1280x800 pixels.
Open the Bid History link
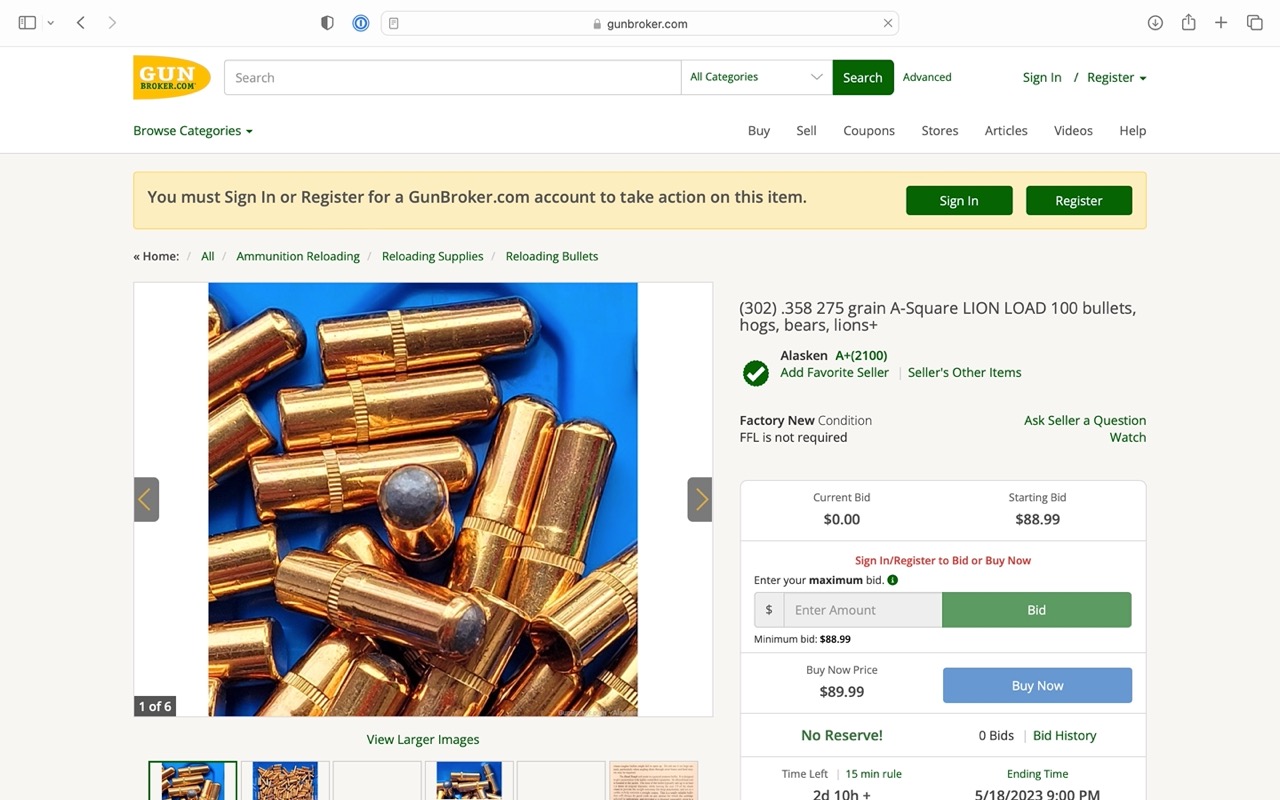1064,736
